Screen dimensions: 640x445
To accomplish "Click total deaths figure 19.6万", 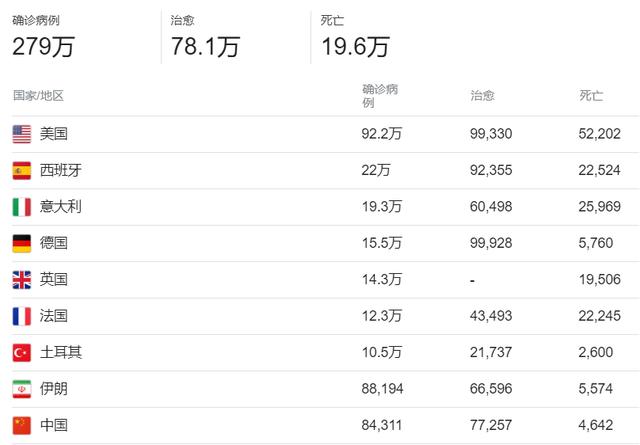I will [355, 46].
